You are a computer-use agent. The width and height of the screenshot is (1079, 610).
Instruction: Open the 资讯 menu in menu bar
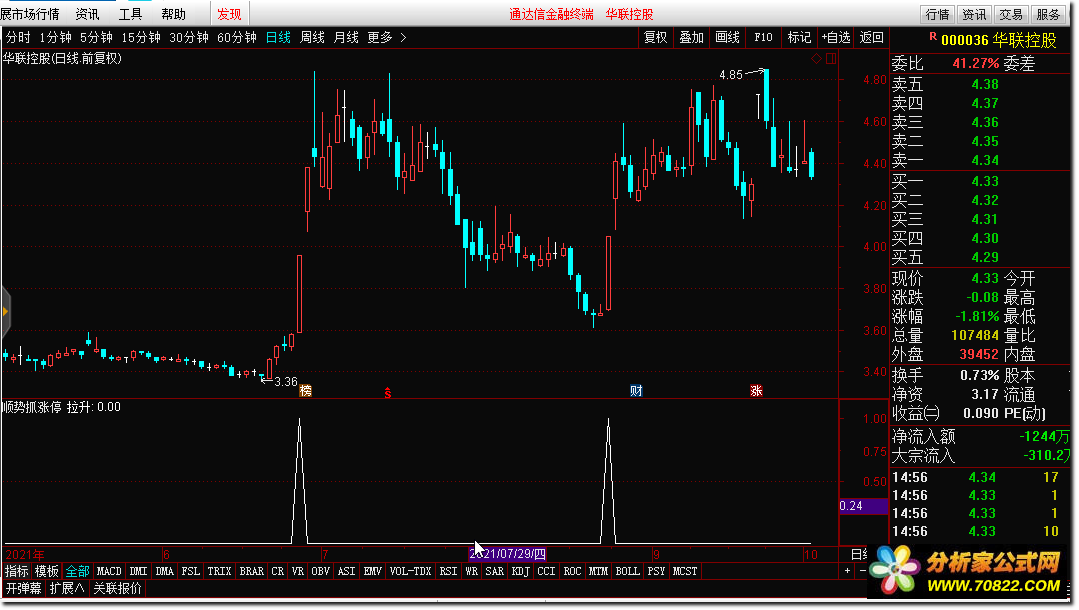[x=87, y=14]
